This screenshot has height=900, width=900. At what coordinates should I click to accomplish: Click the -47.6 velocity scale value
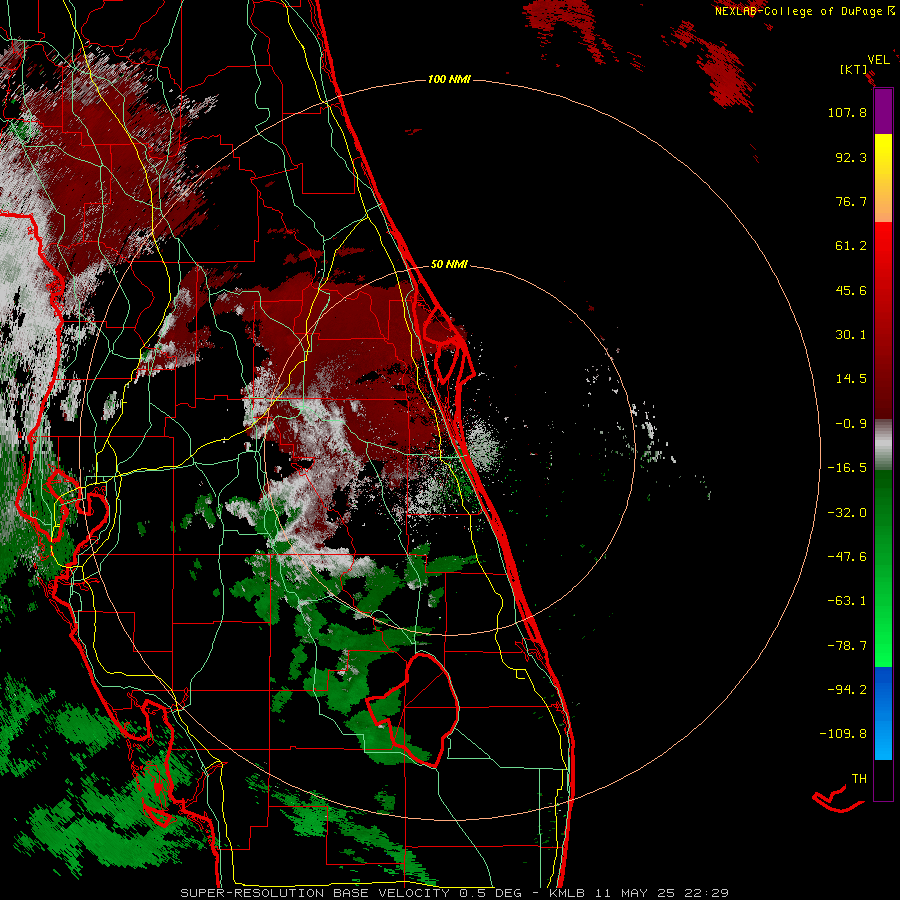847,557
